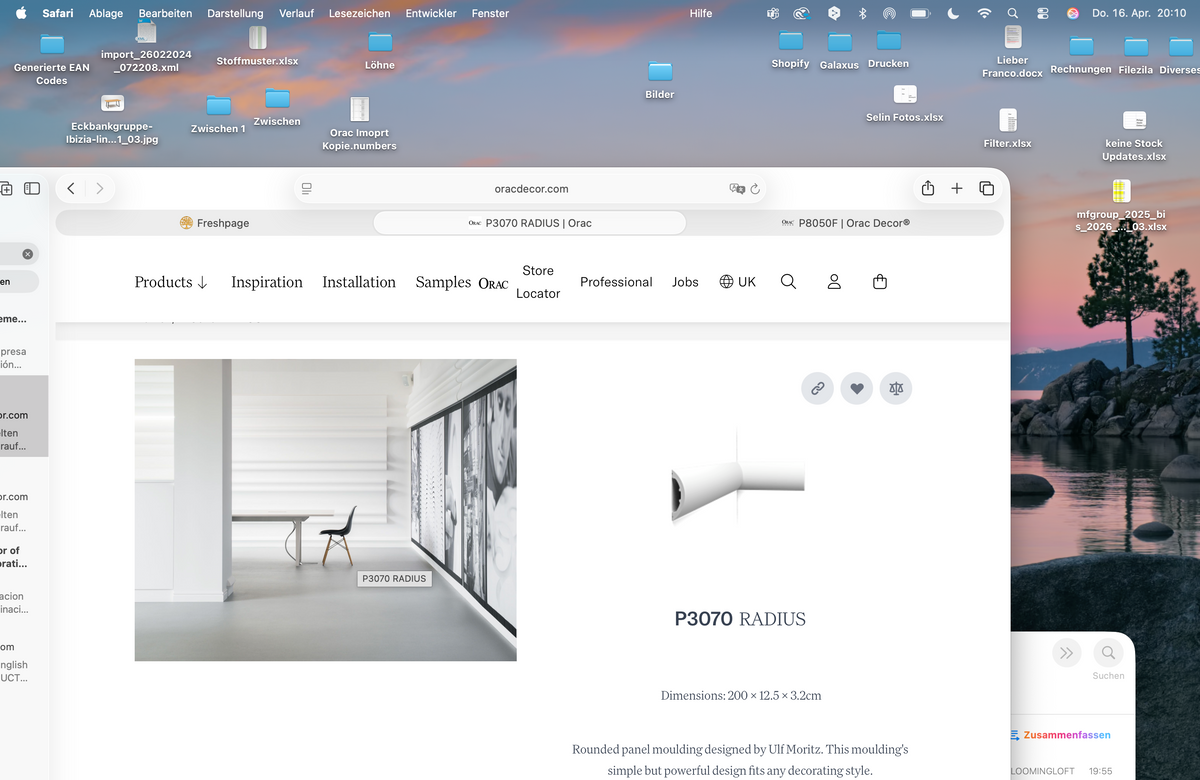Open the Shopify folder on desktop
Screen dimensions: 1200x780
790,49
